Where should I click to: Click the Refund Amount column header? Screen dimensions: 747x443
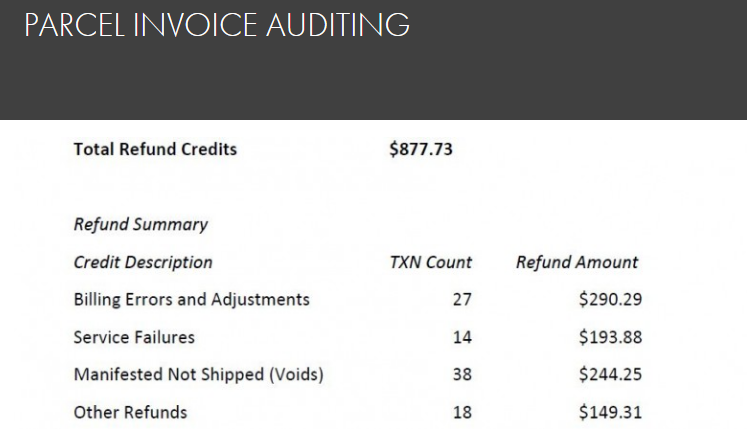(577, 262)
